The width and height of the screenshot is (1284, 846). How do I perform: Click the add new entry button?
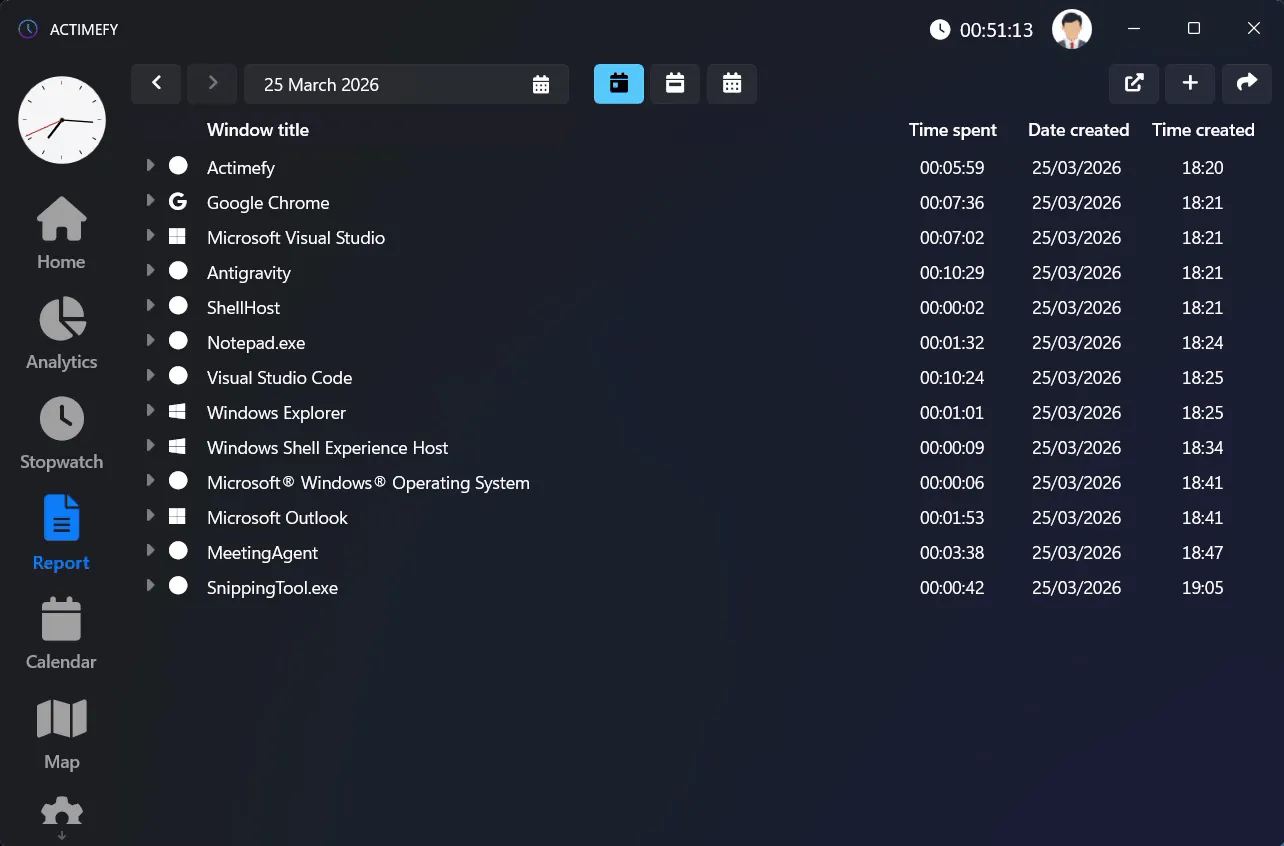[1189, 84]
